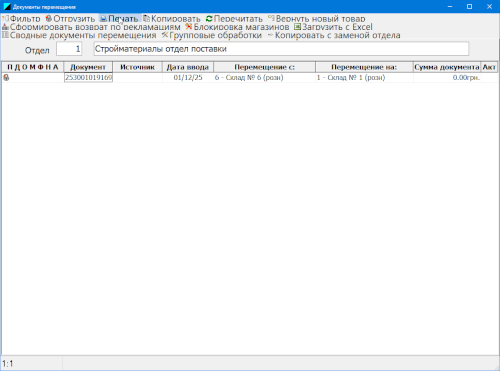500x371 pixels.
Task: Click date cell 01/12/25
Action: (188, 78)
